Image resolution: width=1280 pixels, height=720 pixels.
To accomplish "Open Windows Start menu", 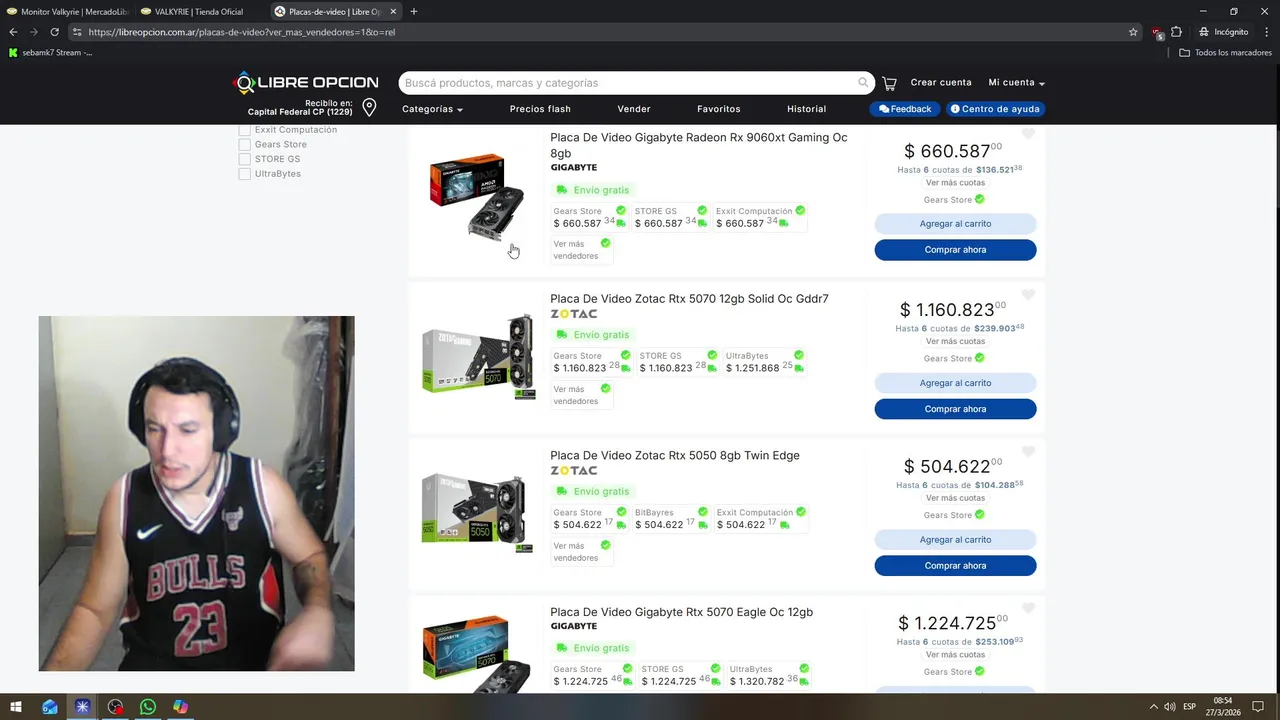I will pyautogui.click(x=16, y=707).
